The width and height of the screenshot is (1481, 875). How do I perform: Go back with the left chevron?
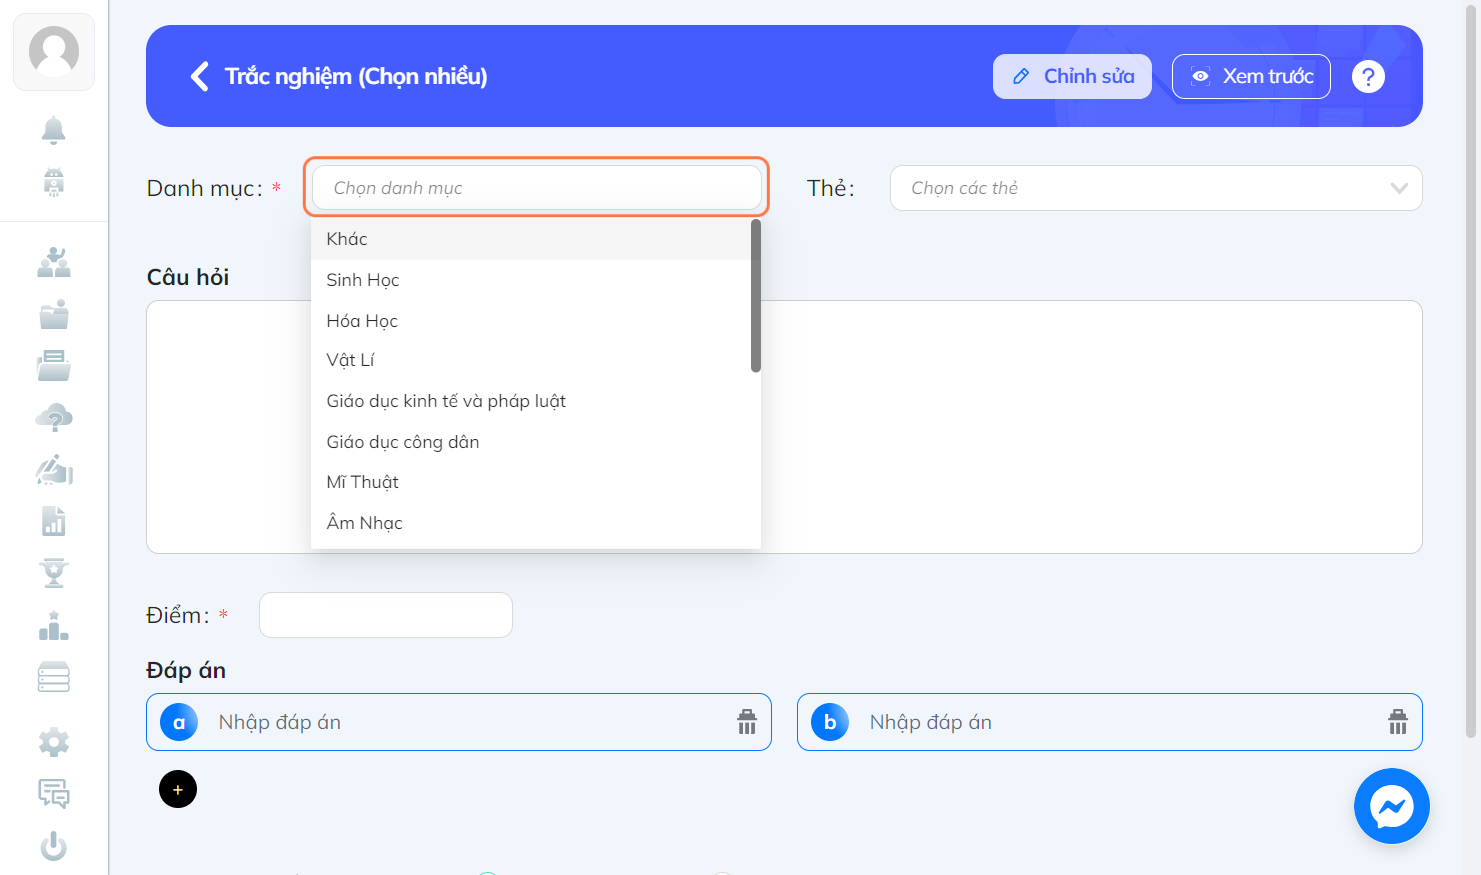200,76
